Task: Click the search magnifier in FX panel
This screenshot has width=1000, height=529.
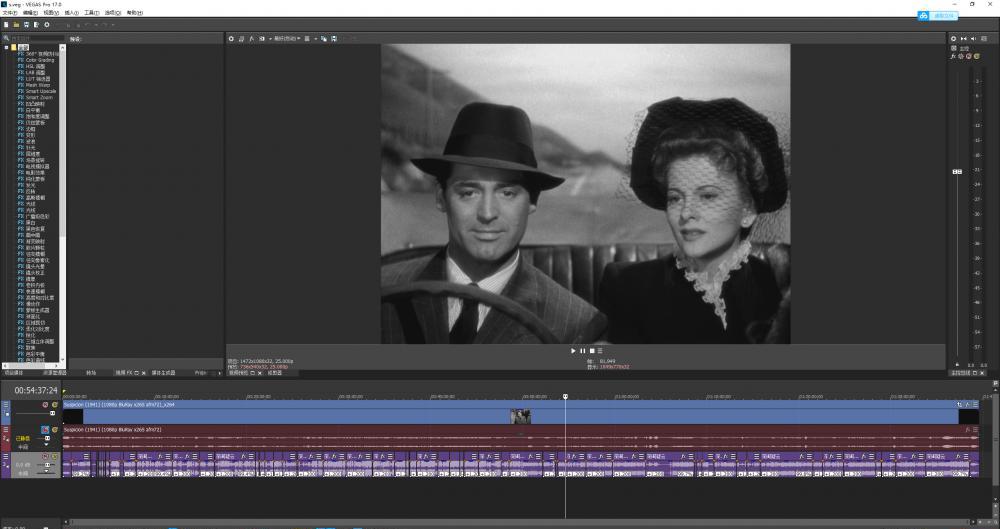Action: [x=6, y=38]
